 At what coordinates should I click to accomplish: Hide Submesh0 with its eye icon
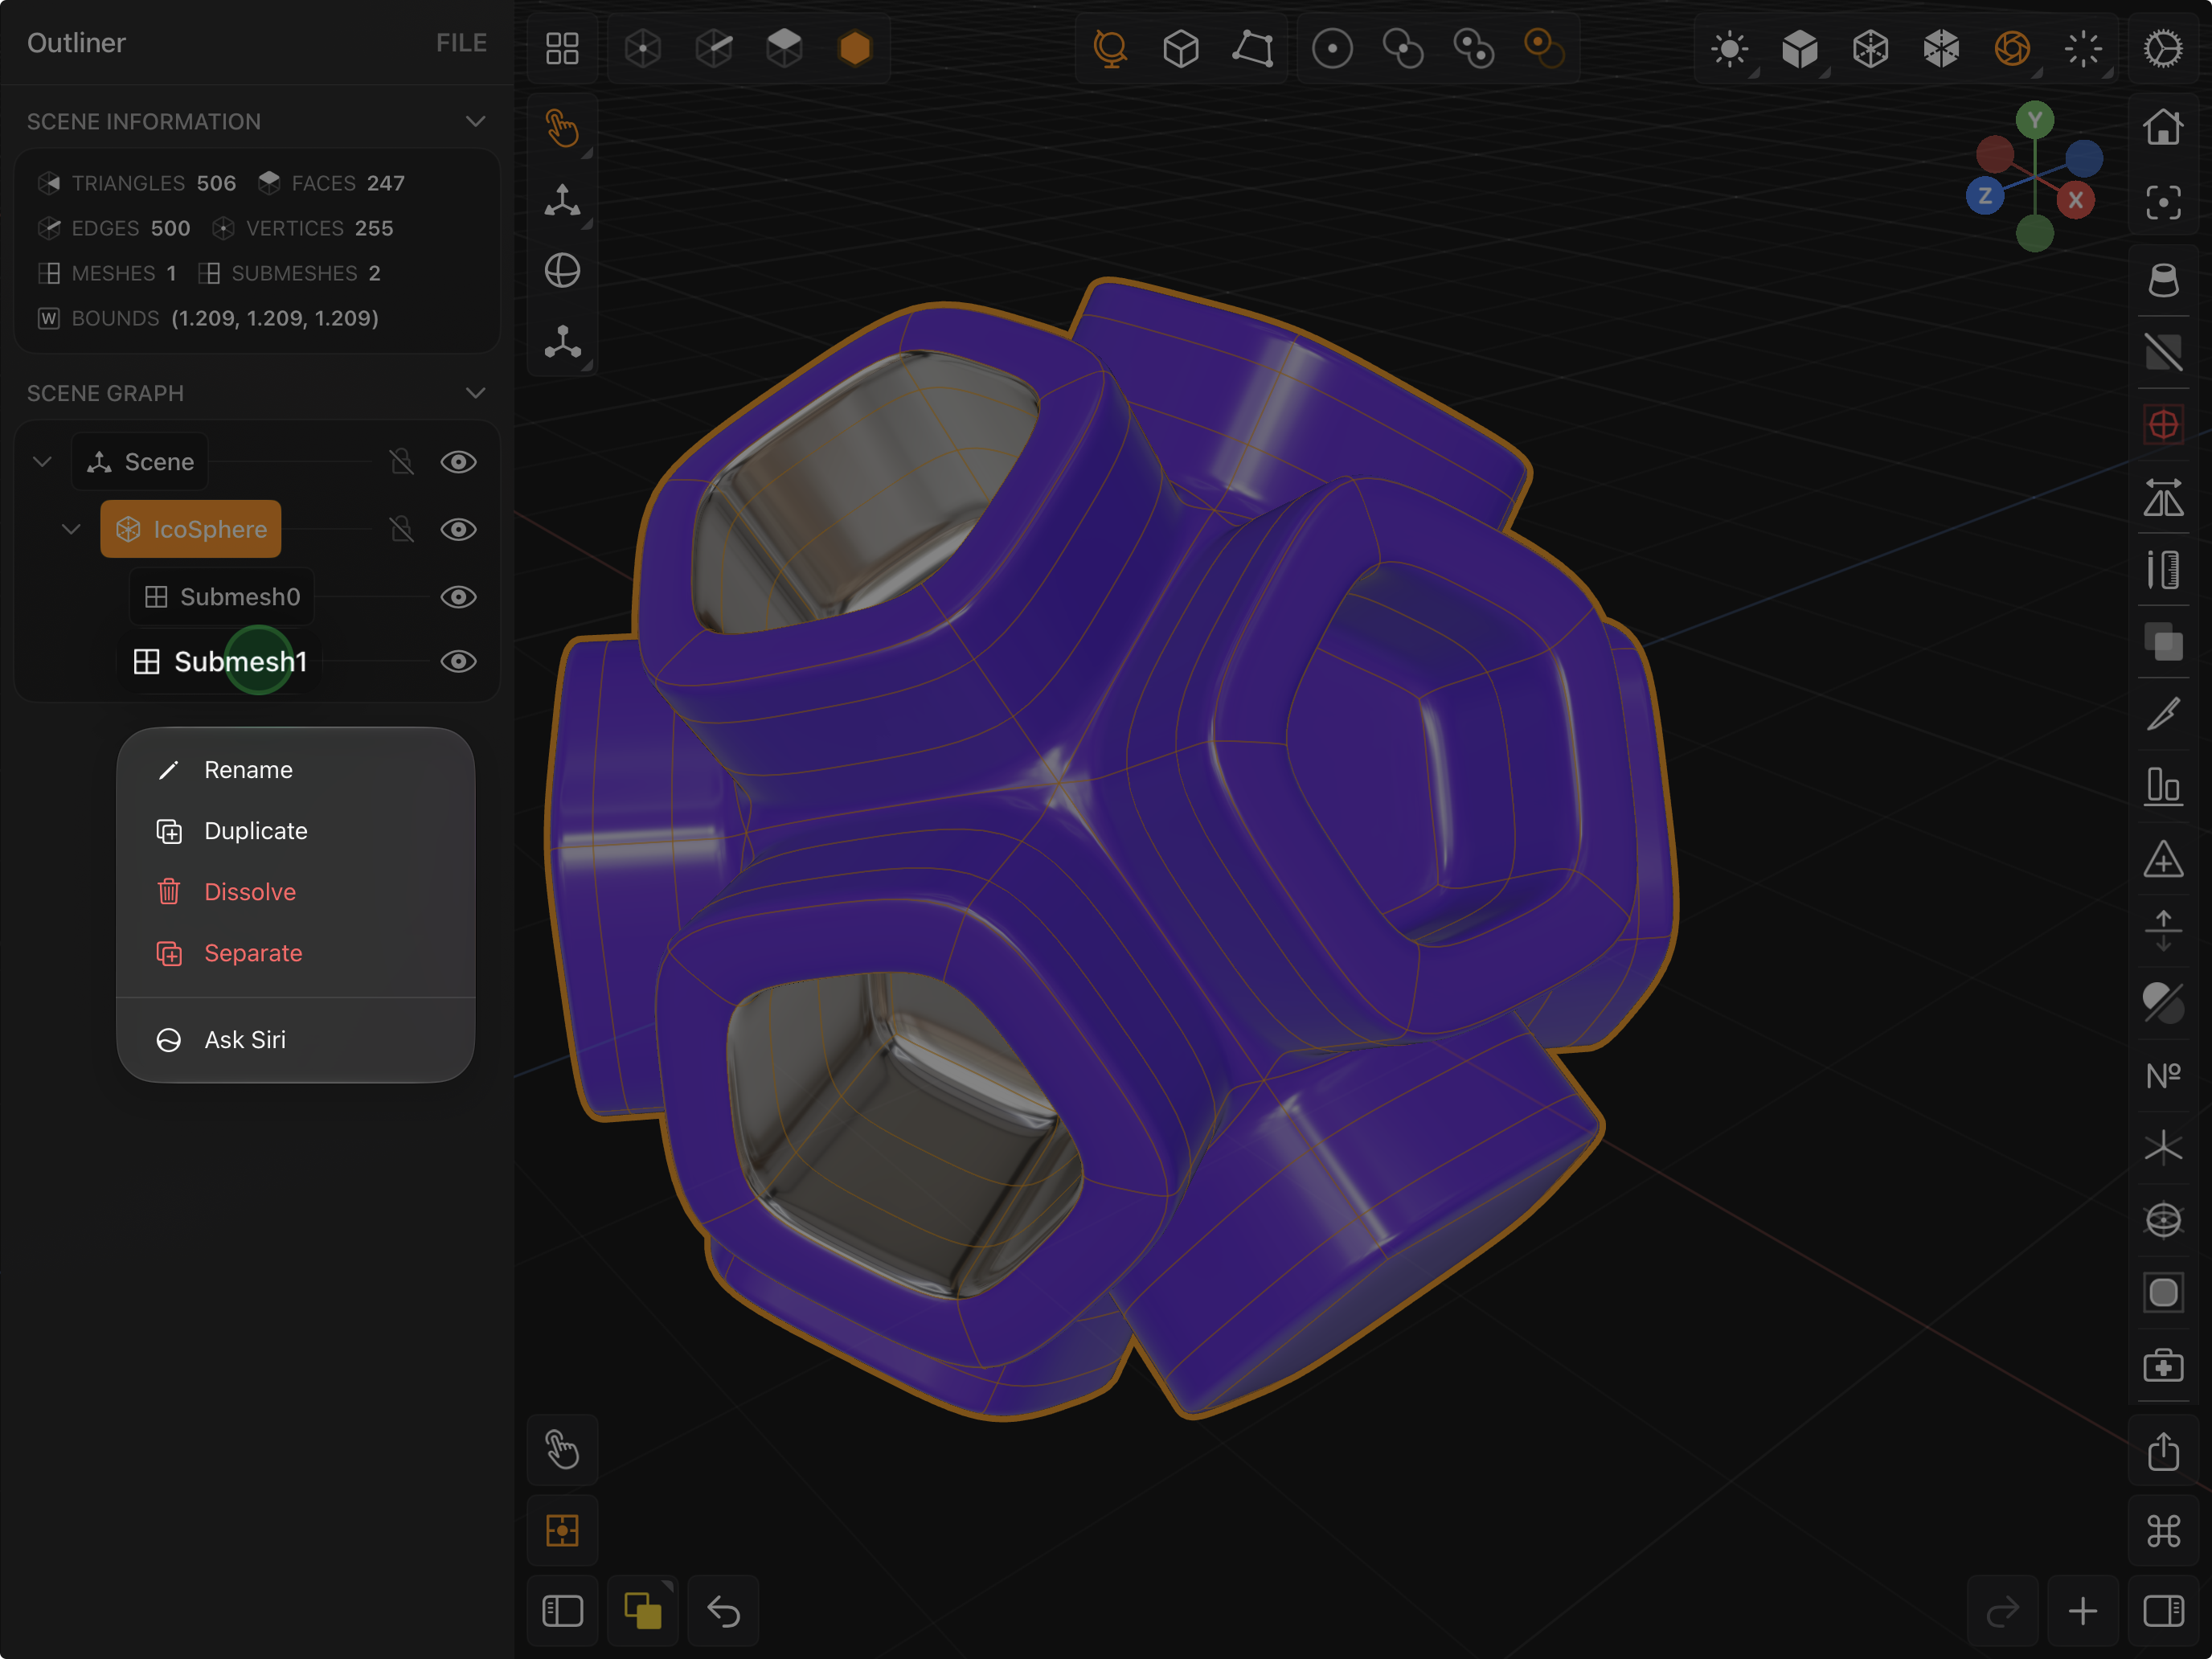(458, 597)
